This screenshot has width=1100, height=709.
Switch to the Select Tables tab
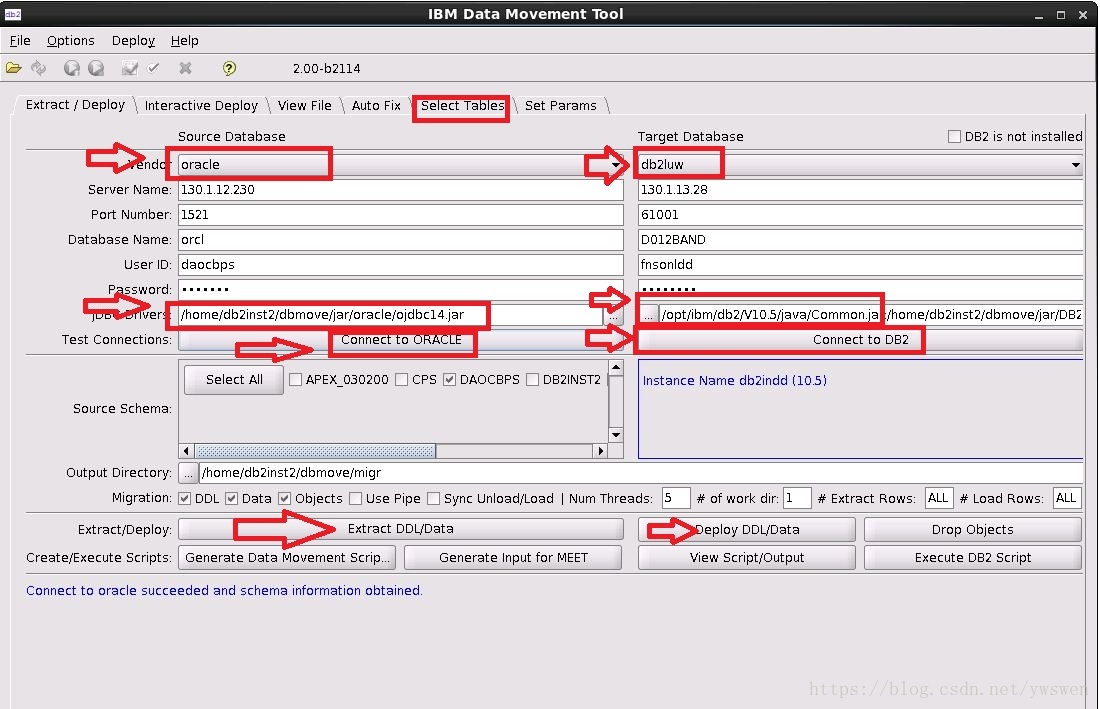(x=462, y=105)
